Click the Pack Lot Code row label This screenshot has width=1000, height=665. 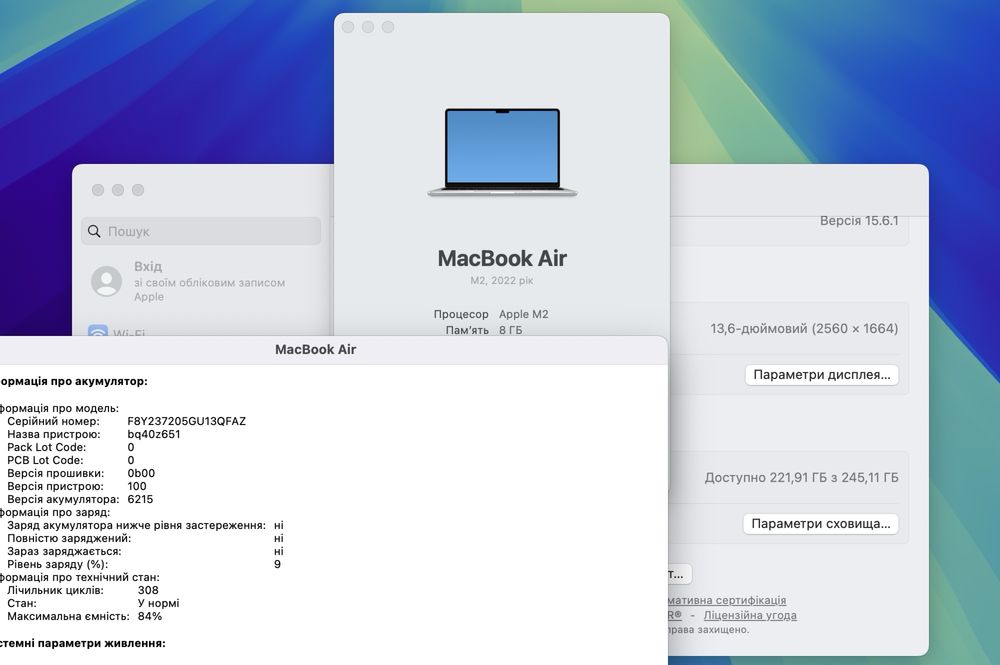pyautogui.click(x=47, y=448)
